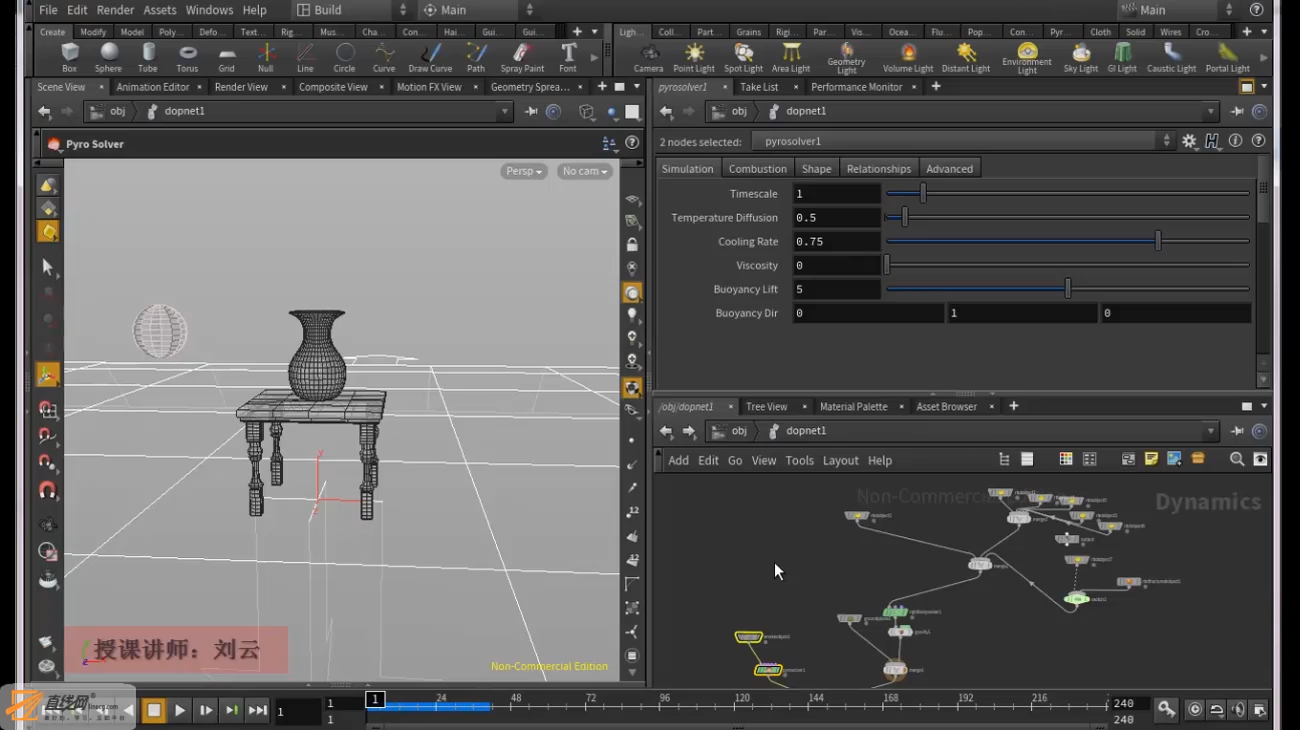Select the Box tool on the Create shelf
Image resolution: width=1300 pixels, height=730 pixels.
(69, 57)
